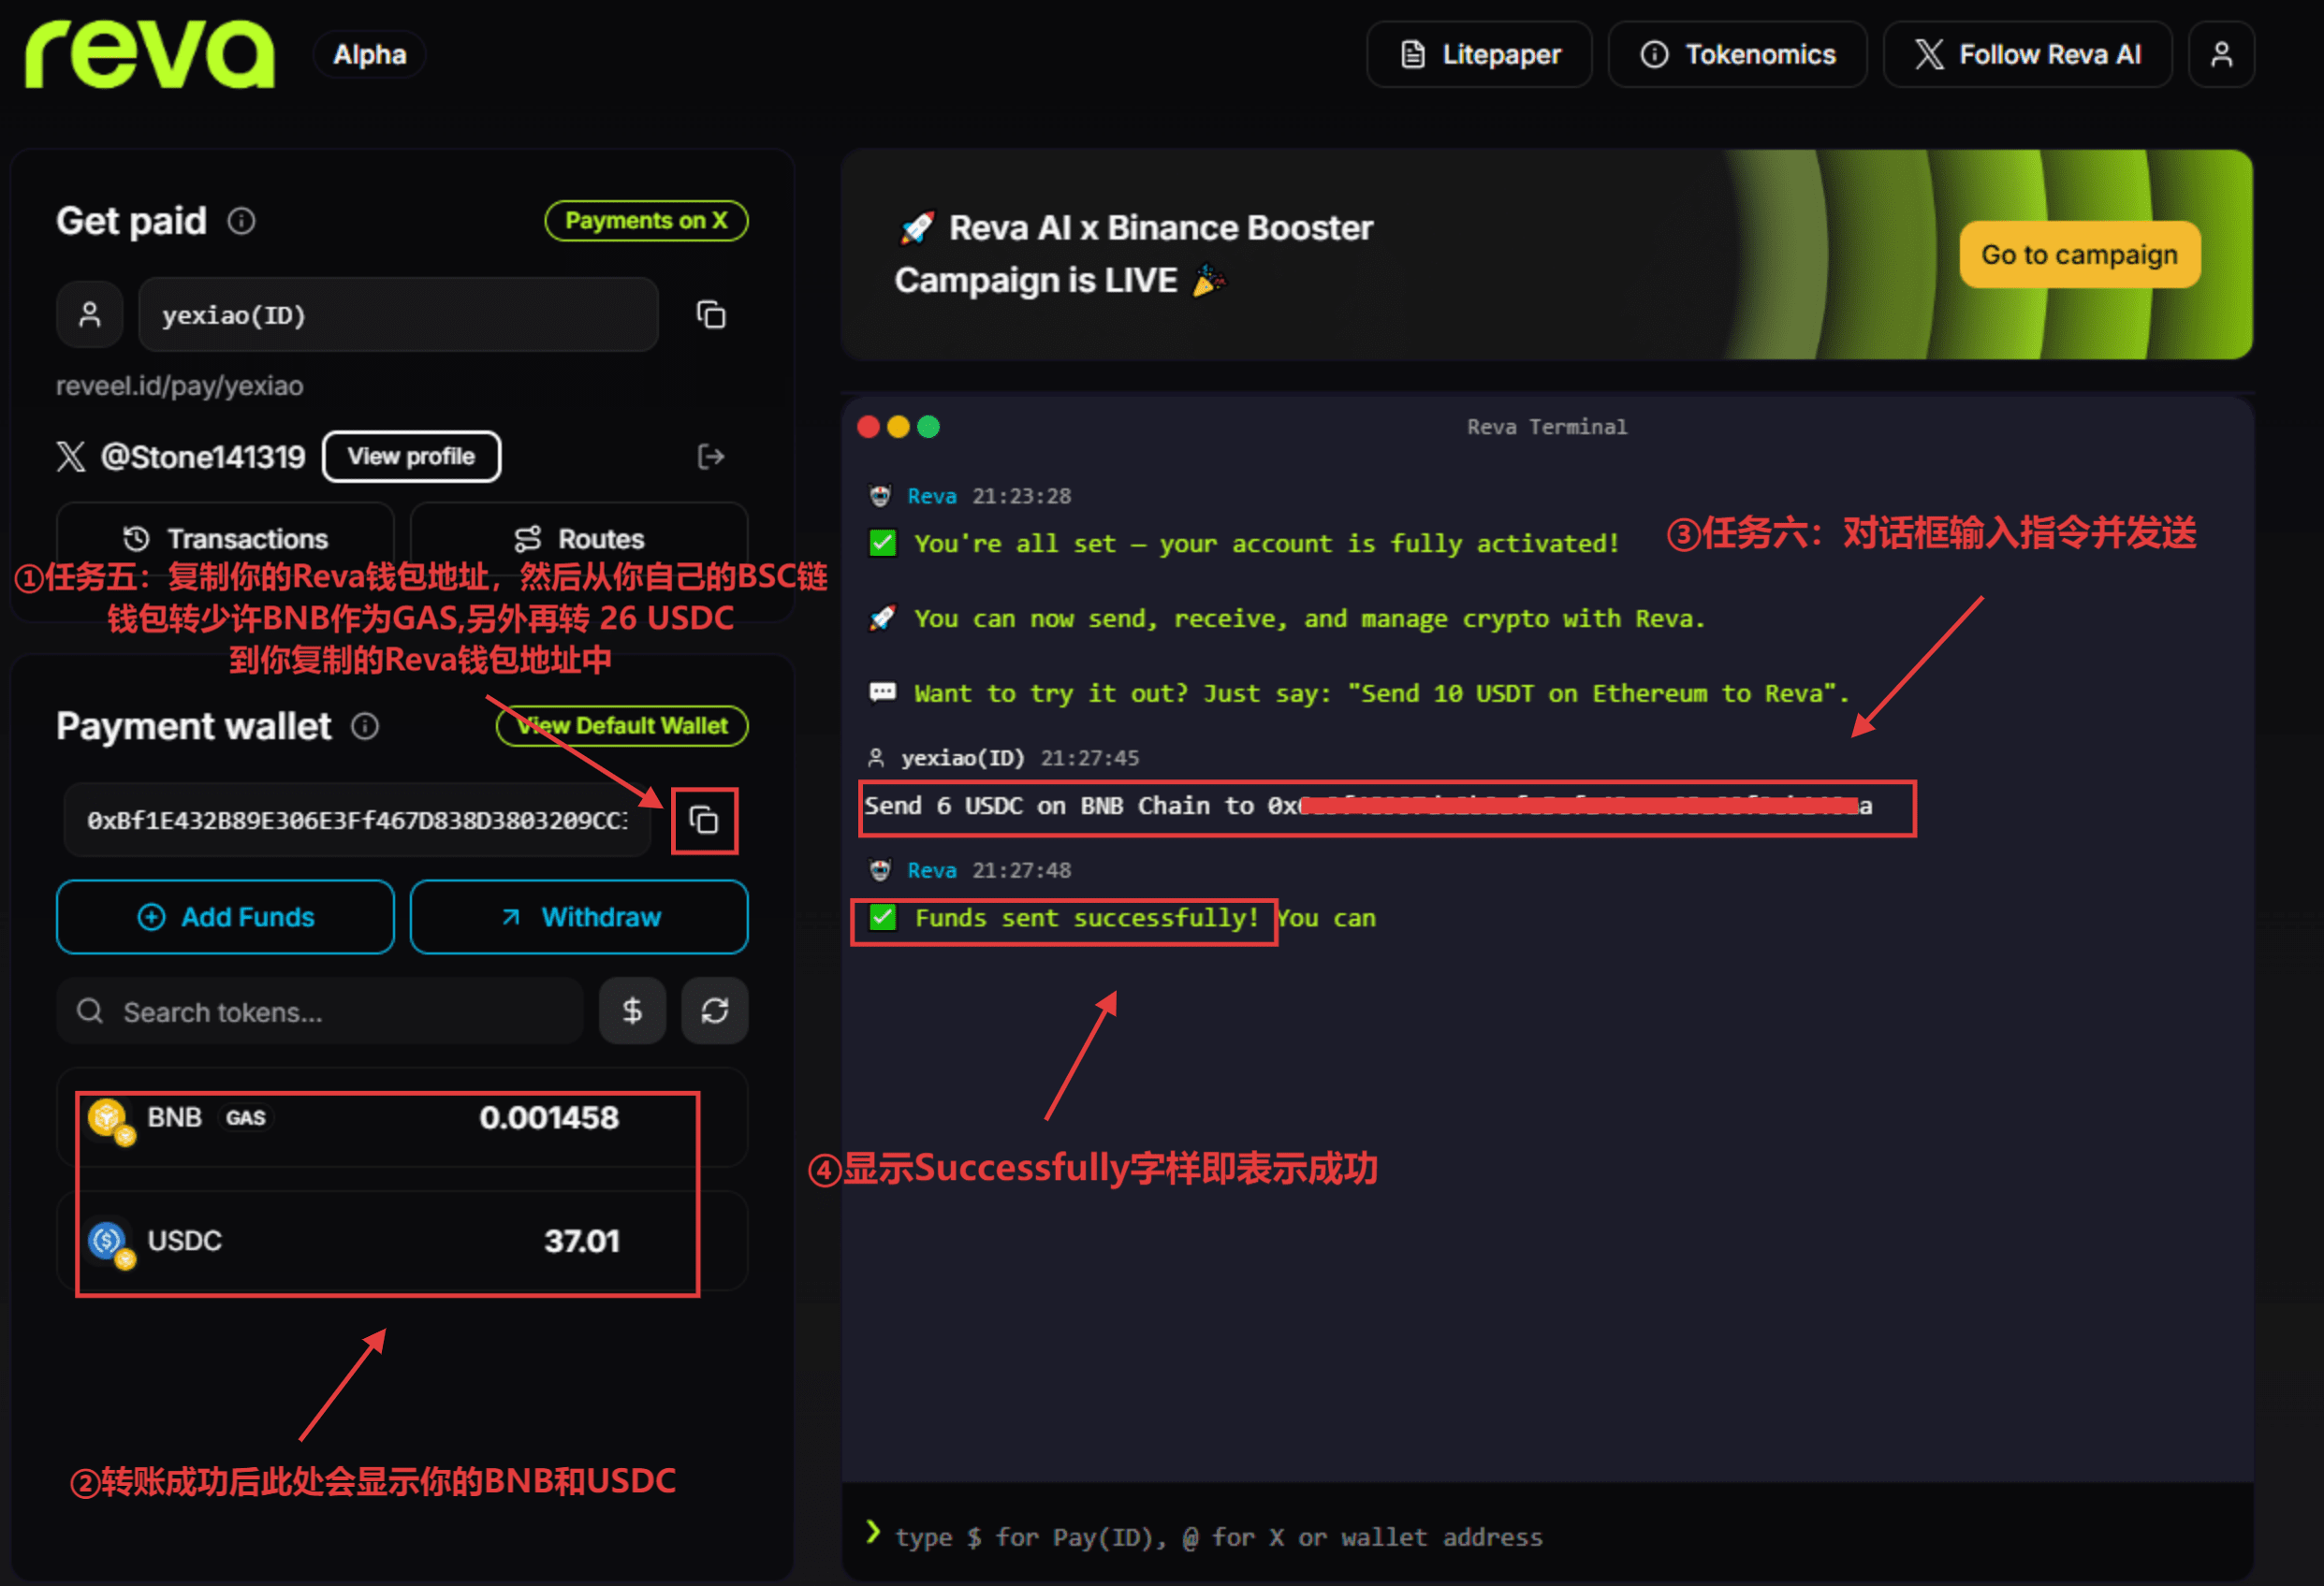2324x1586 pixels.
Task: Open the Transactions tab
Action: (x=226, y=539)
